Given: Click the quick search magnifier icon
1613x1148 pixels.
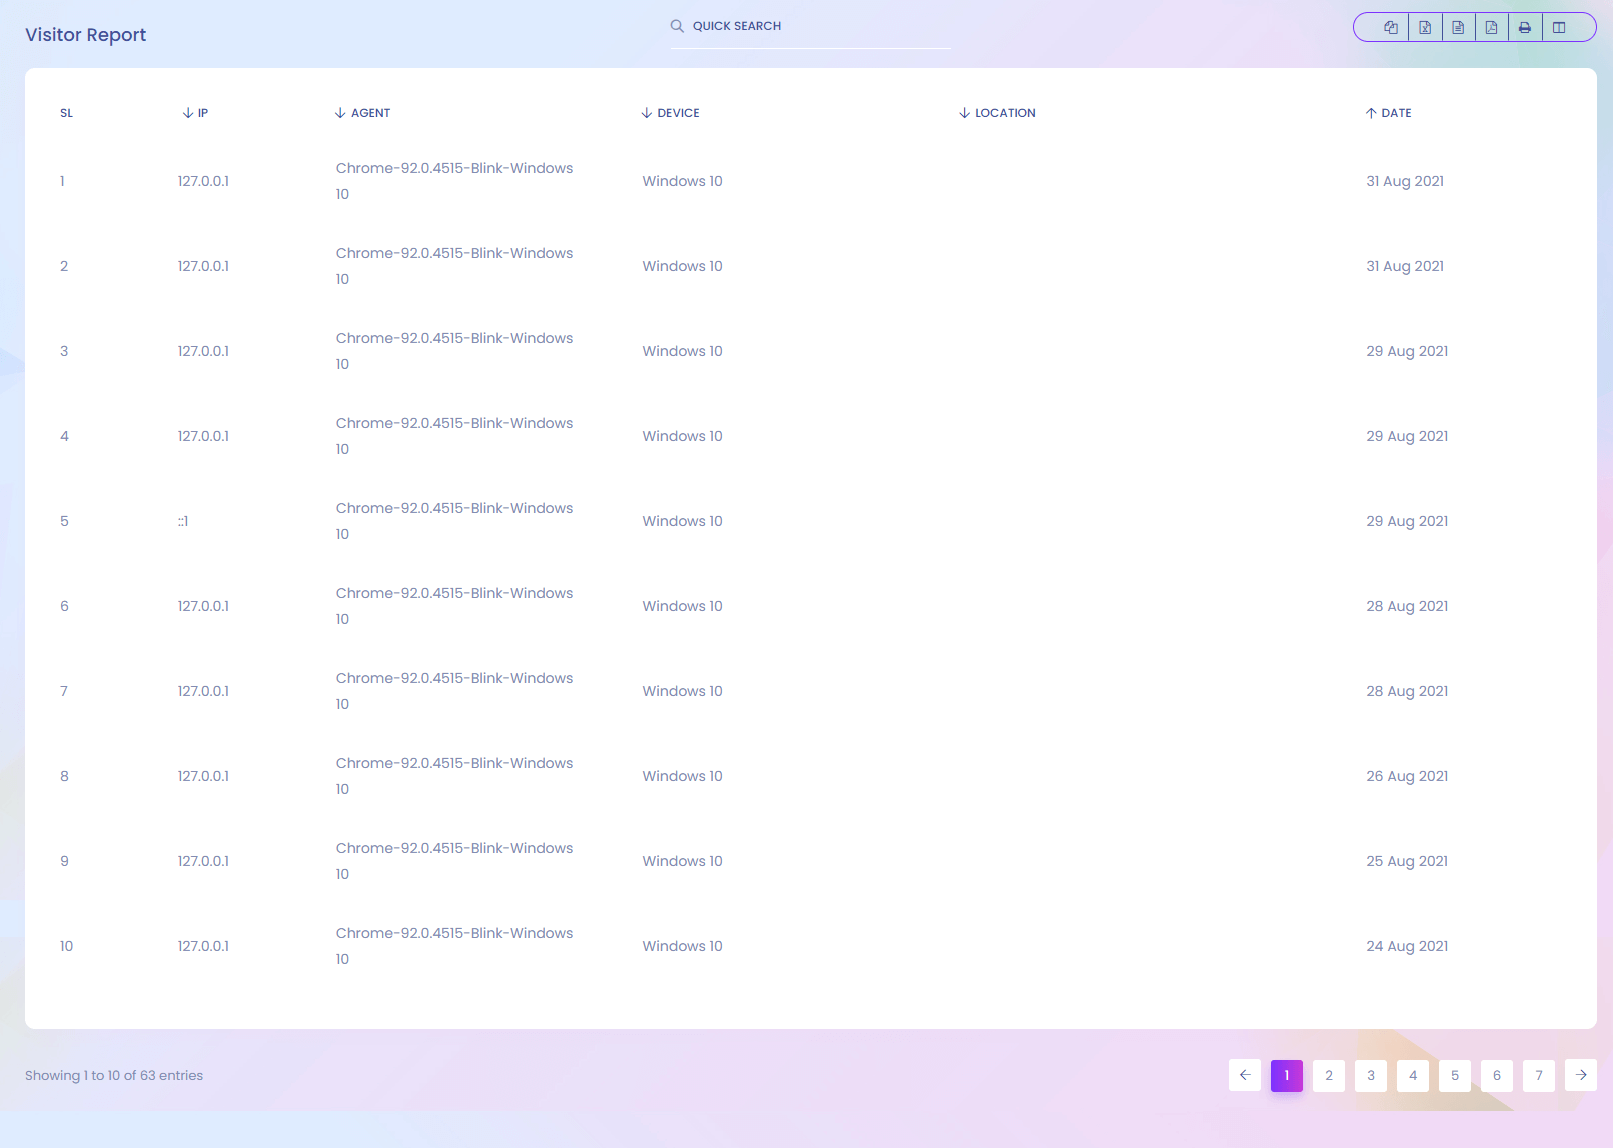Looking at the screenshot, I should coord(677,26).
